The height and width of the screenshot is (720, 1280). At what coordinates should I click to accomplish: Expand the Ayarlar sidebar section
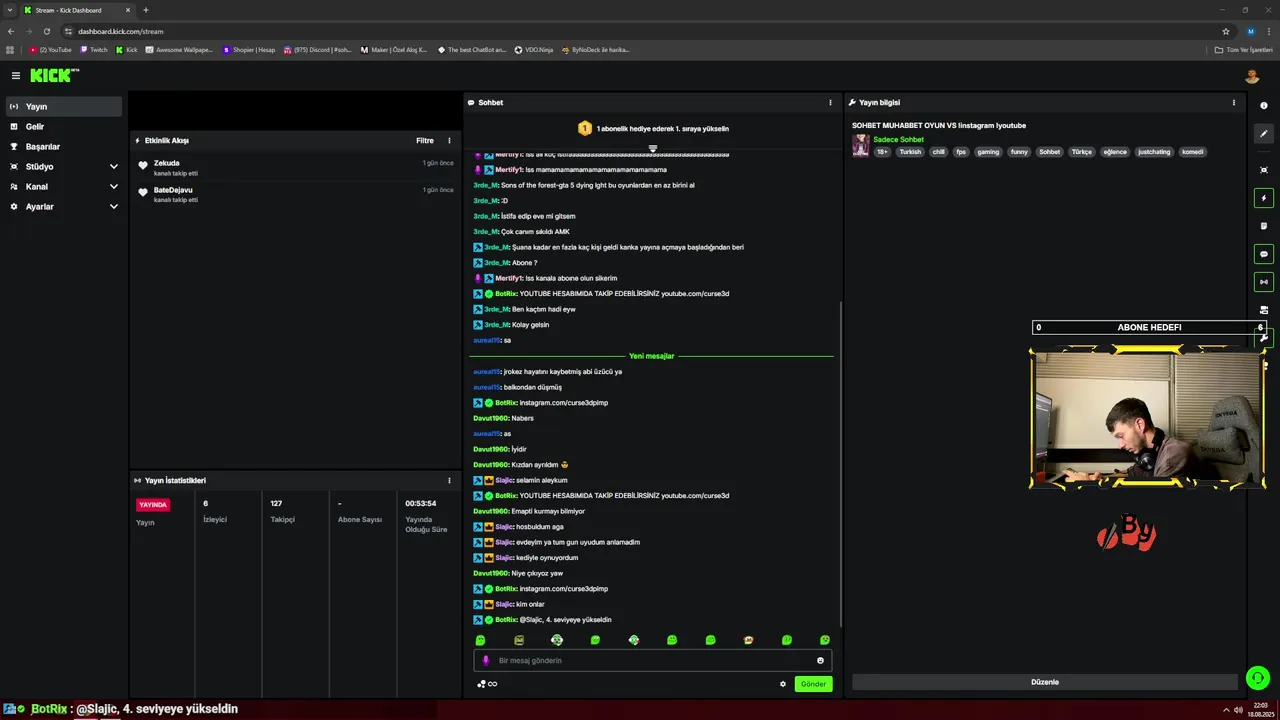pyautogui.click(x=64, y=207)
